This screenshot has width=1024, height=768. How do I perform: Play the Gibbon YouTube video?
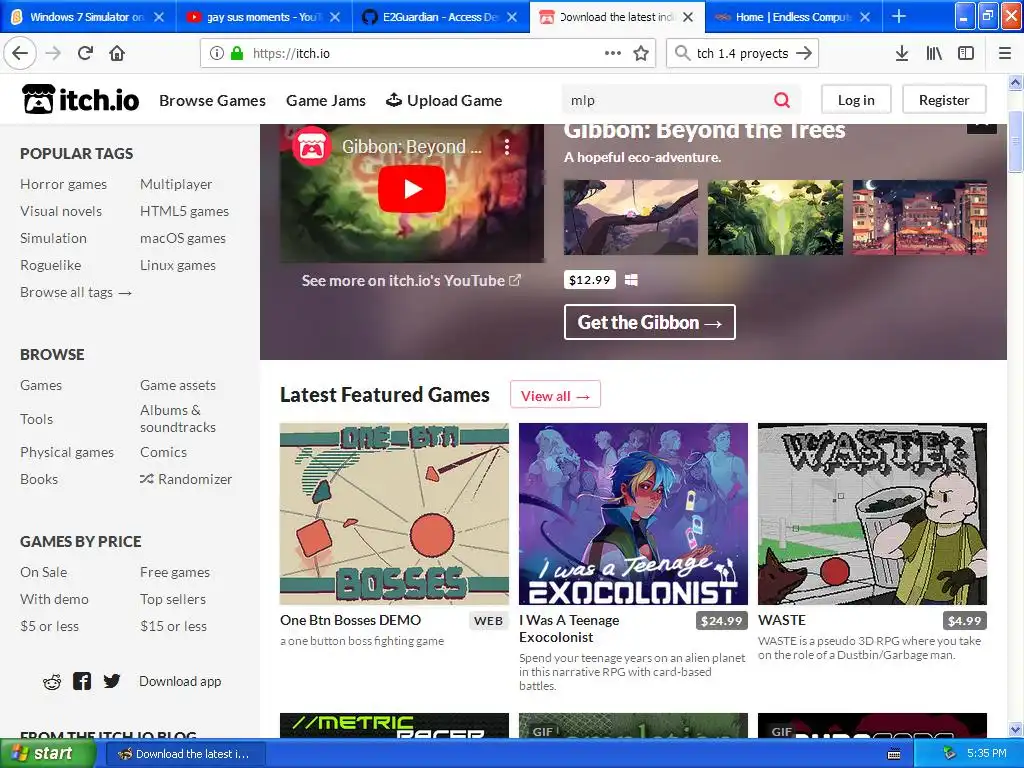(x=412, y=189)
